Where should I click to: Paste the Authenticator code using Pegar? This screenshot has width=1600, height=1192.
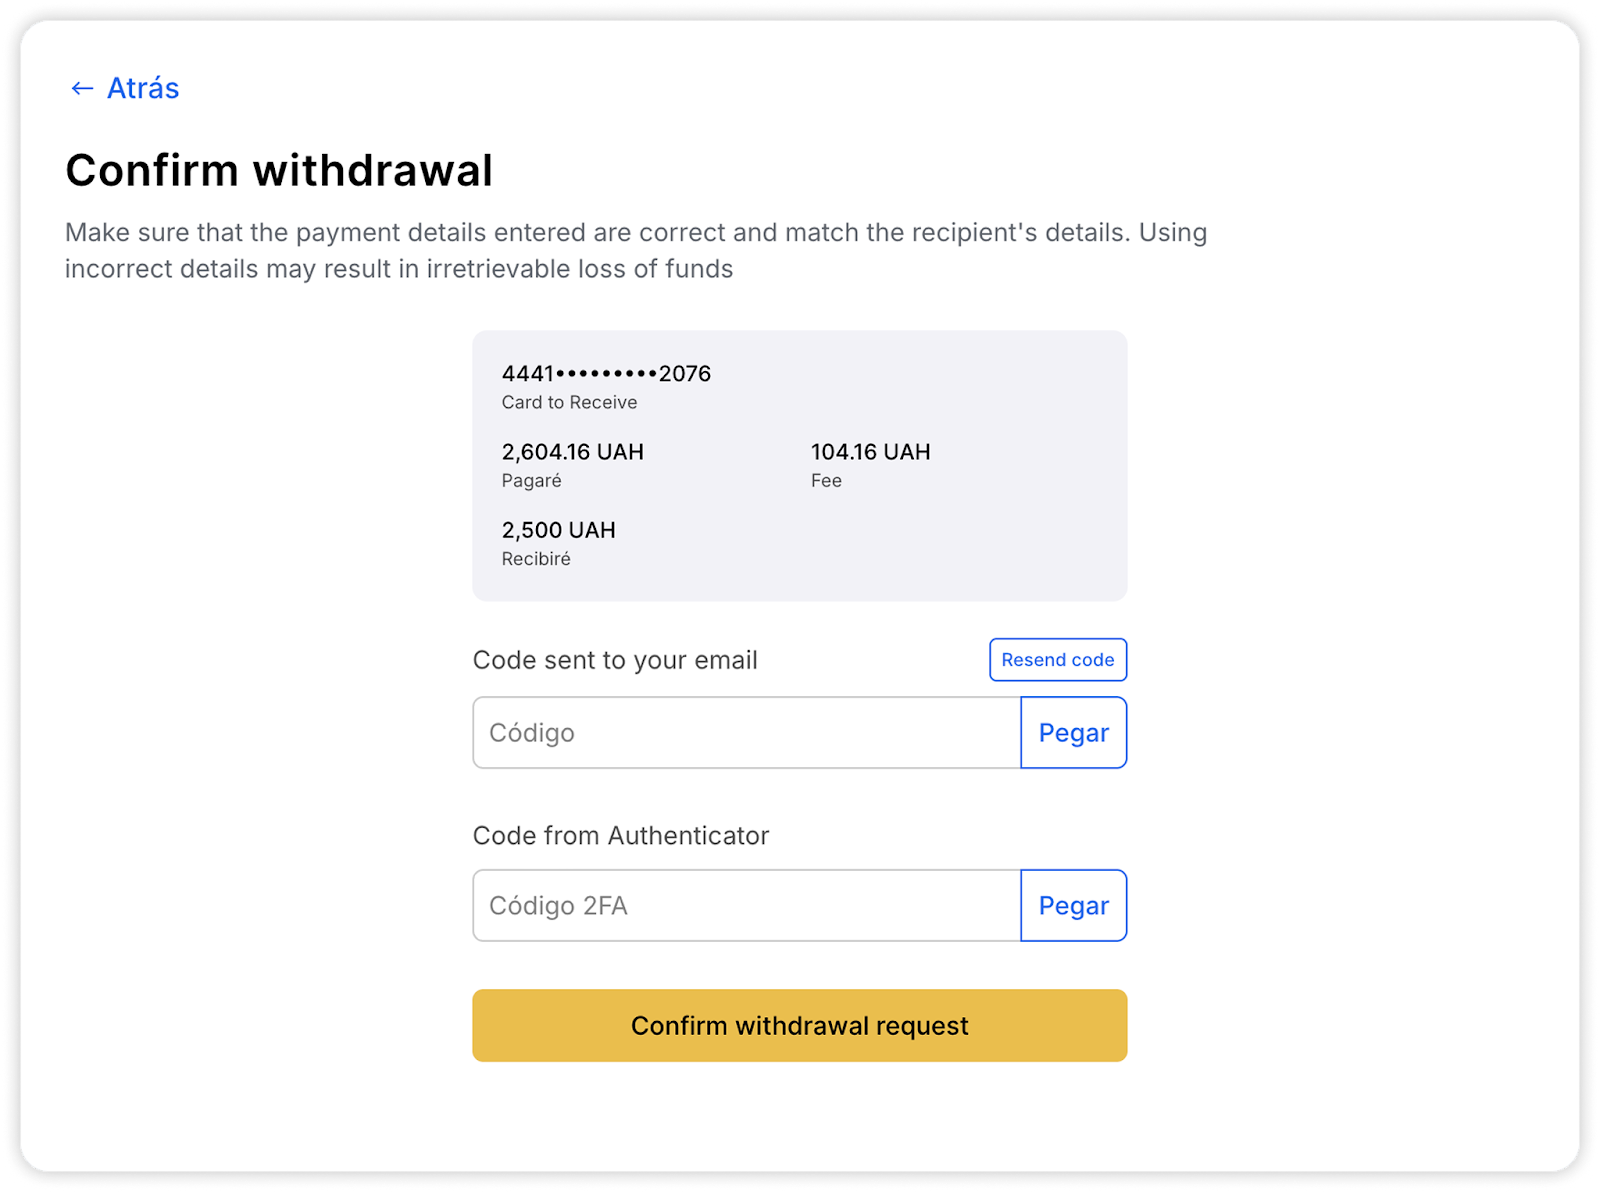1073,906
